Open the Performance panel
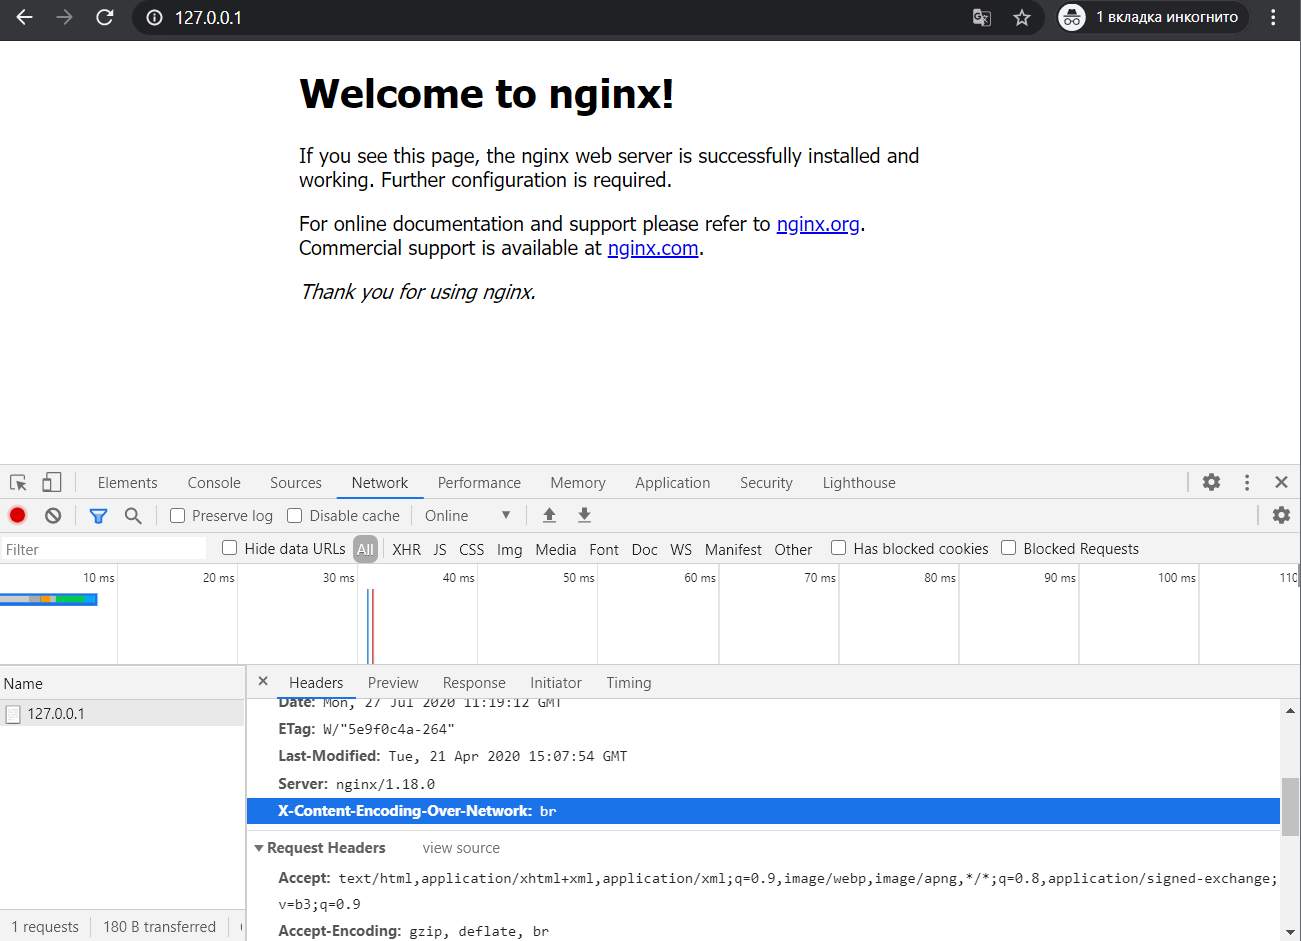Viewport: 1301px width, 941px height. 479,482
